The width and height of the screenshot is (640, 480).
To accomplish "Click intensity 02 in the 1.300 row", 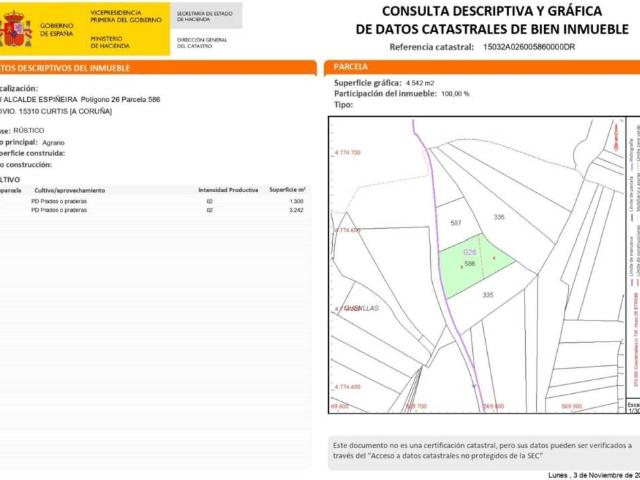I will pyautogui.click(x=209, y=201).
